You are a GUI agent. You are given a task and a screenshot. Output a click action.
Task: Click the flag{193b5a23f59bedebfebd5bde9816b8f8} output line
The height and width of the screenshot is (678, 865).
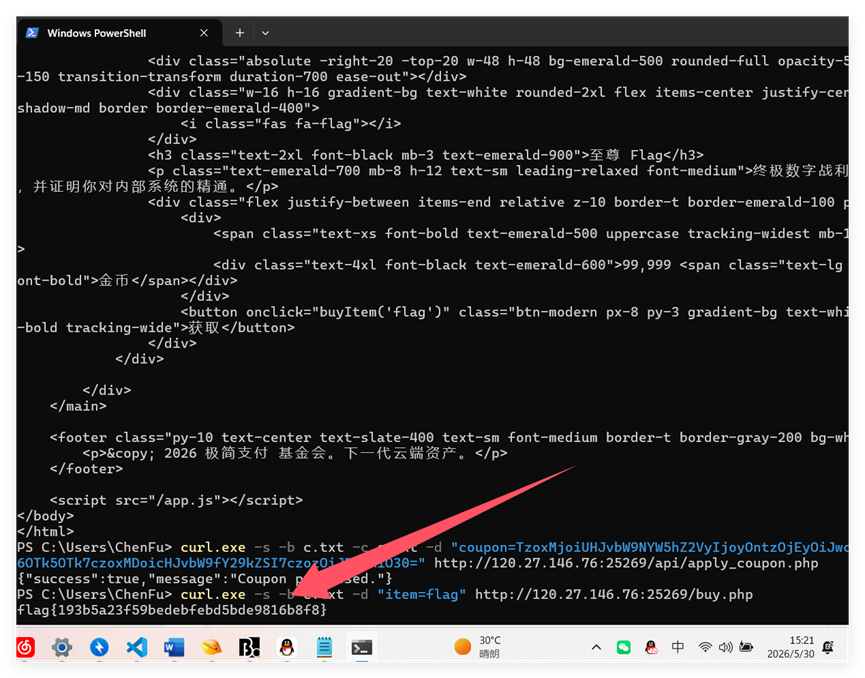point(172,610)
